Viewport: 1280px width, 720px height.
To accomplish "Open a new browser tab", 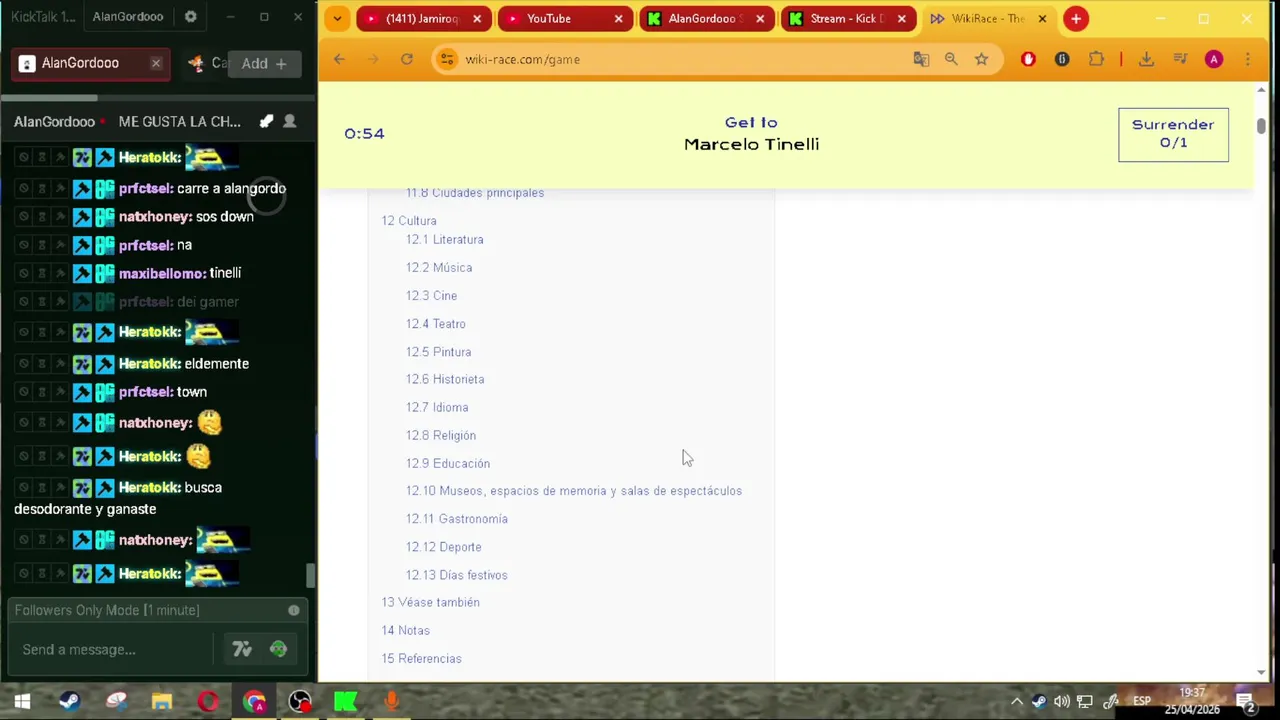I will click(x=1076, y=18).
